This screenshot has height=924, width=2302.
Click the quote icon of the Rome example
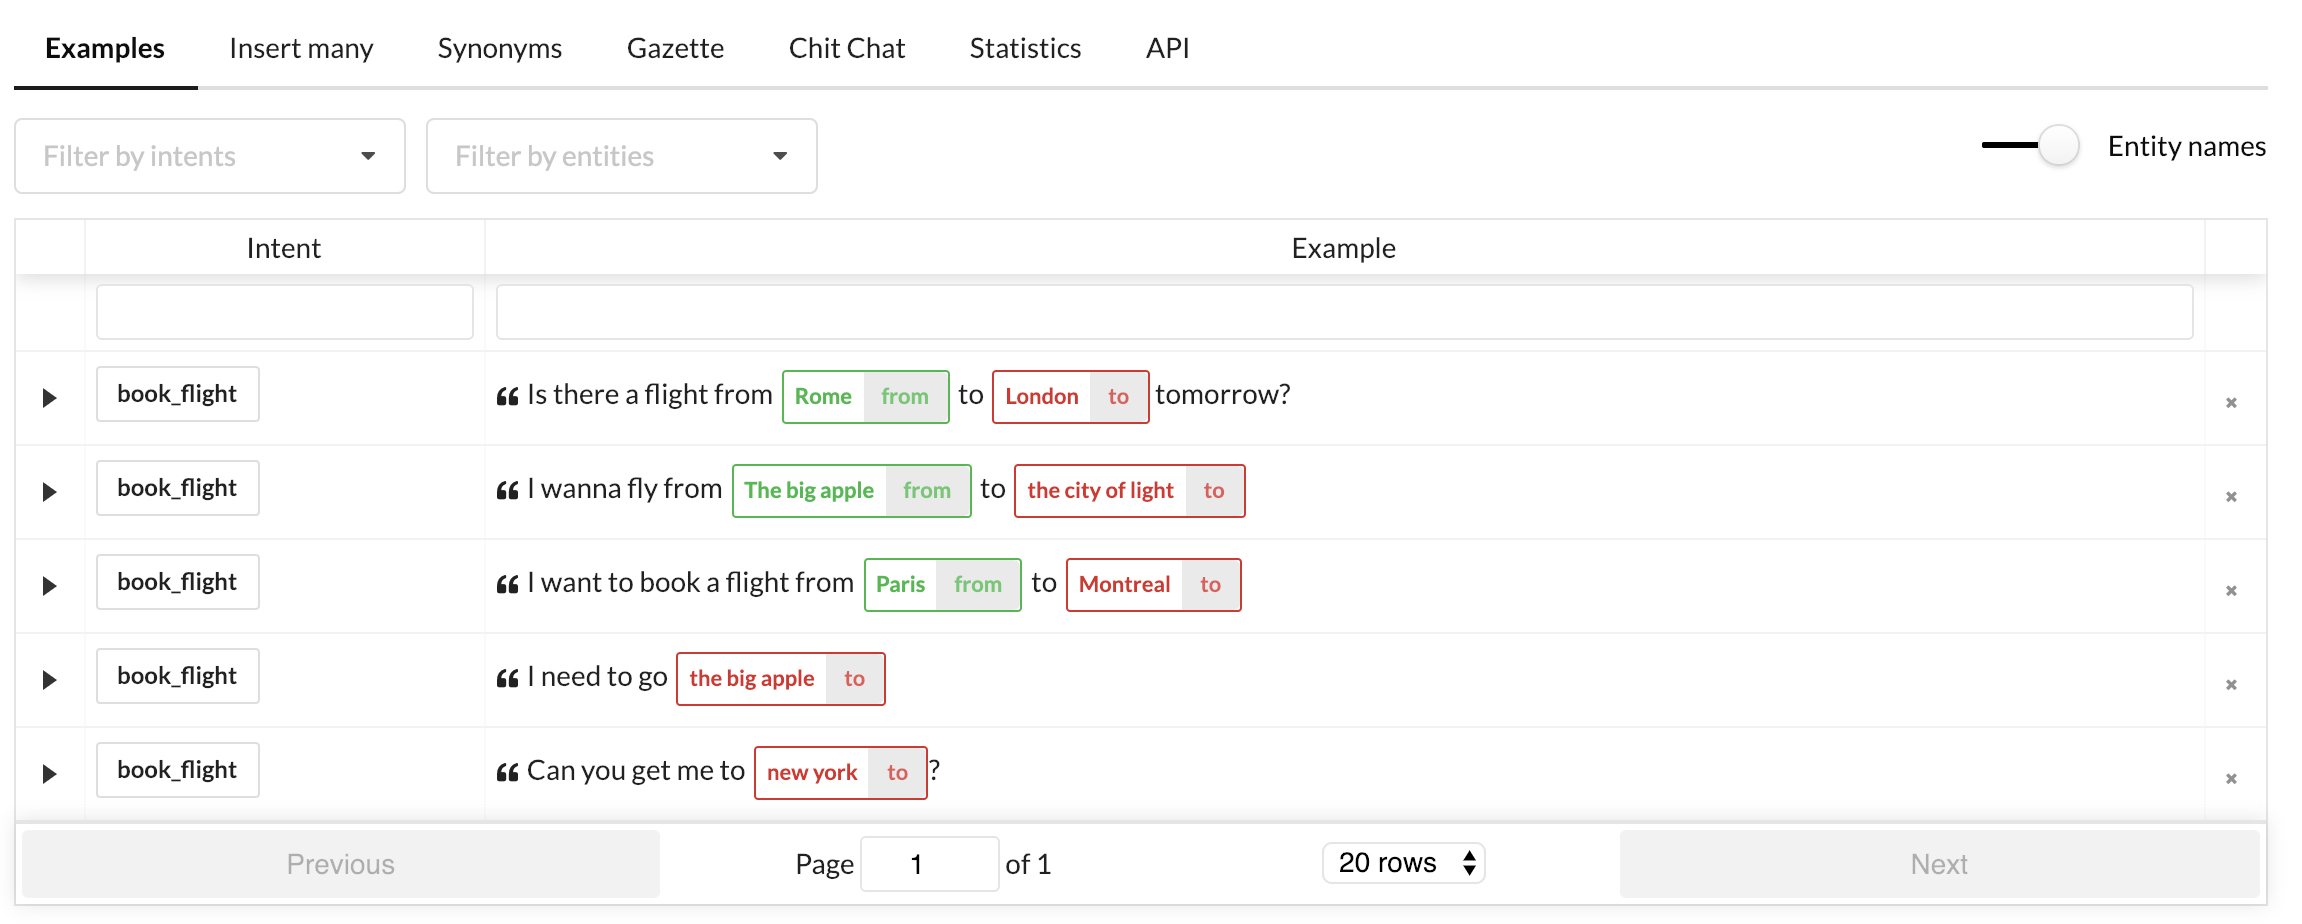[x=507, y=397]
